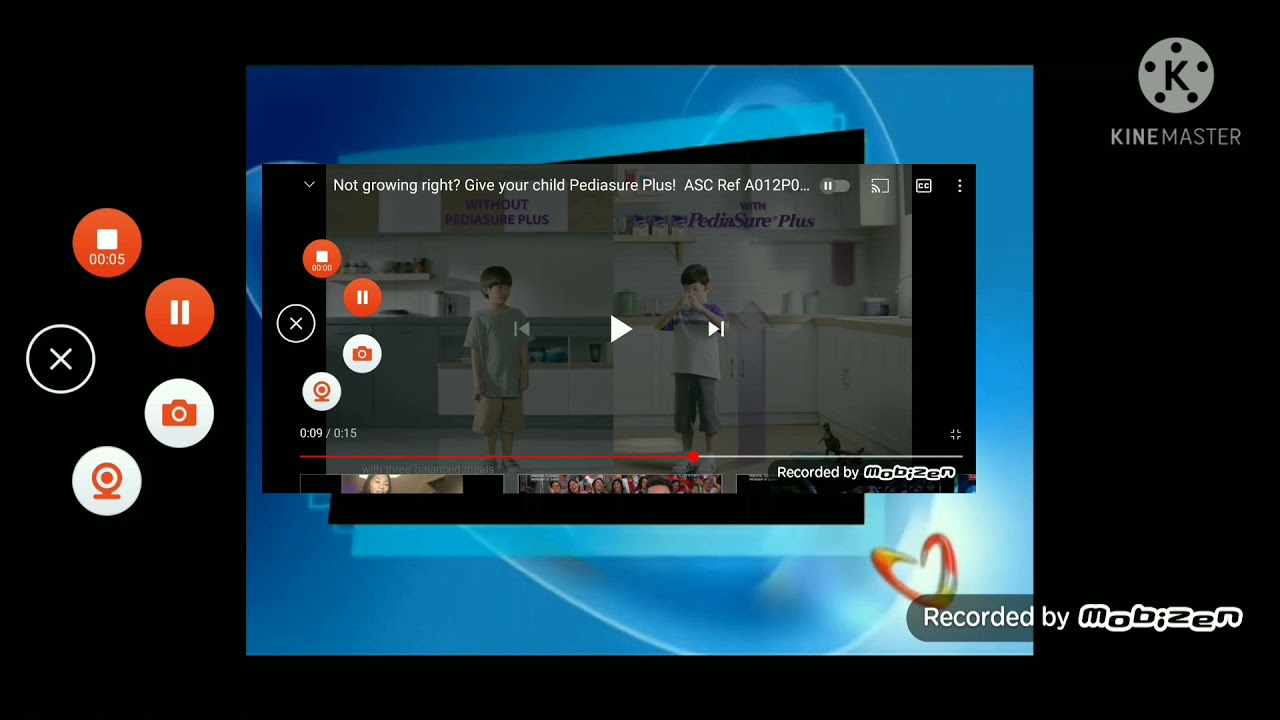Click small webcam button inside video
Image resolution: width=1280 pixels, height=720 pixels.
click(322, 392)
